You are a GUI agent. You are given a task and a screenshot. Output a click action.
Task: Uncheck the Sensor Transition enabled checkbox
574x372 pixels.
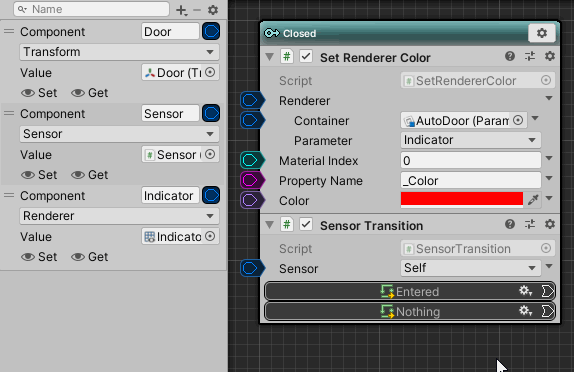306,225
